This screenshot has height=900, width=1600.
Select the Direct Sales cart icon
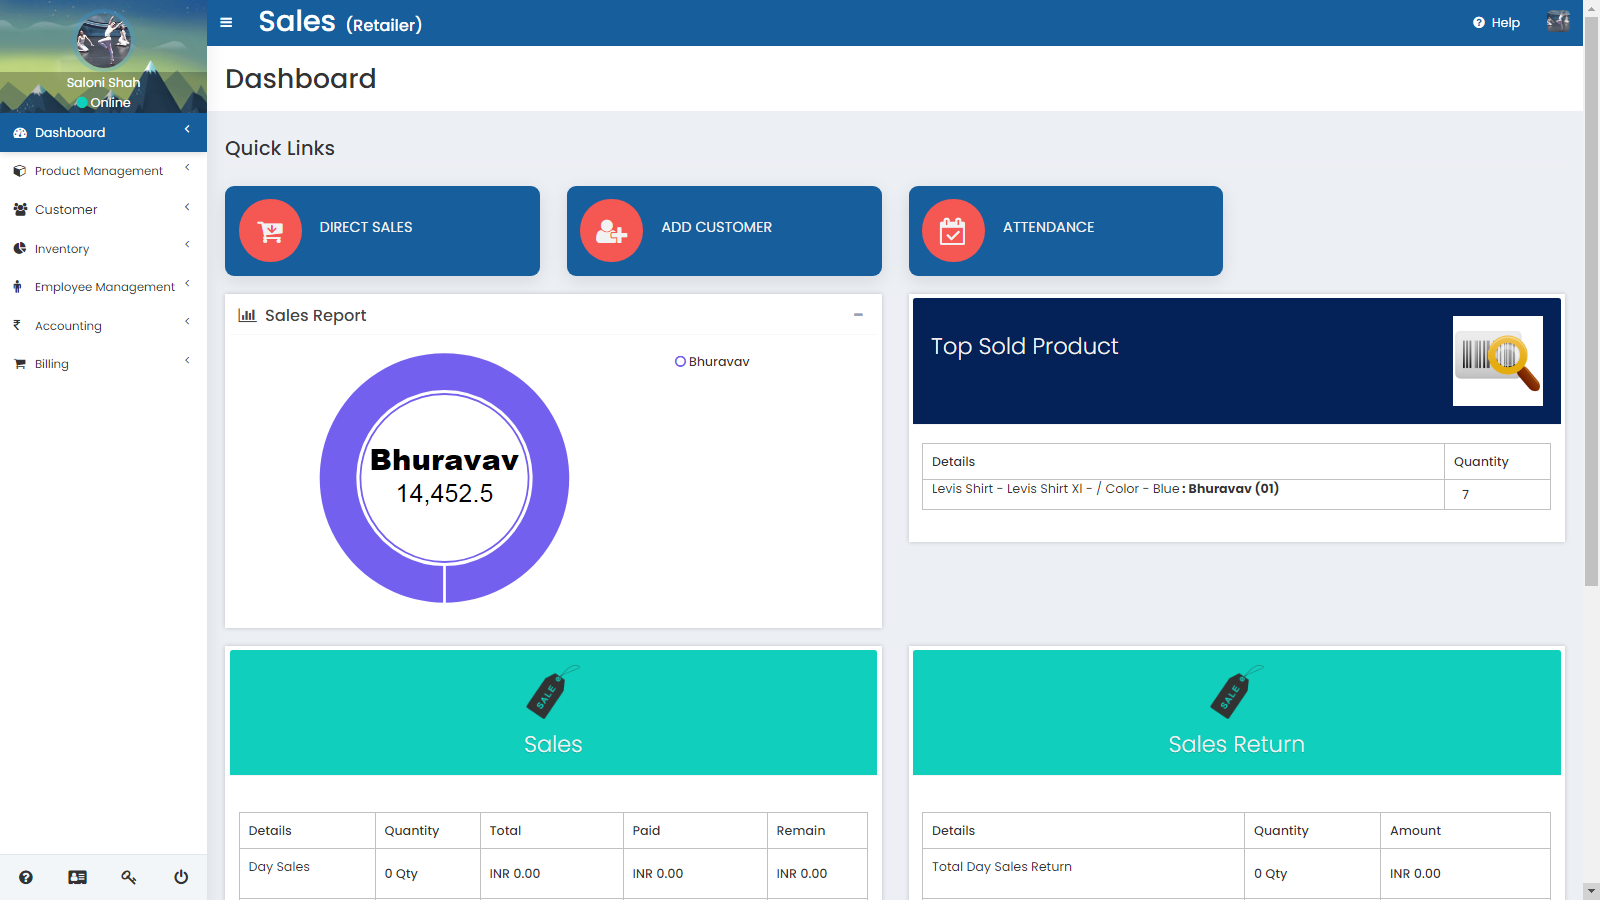270,230
